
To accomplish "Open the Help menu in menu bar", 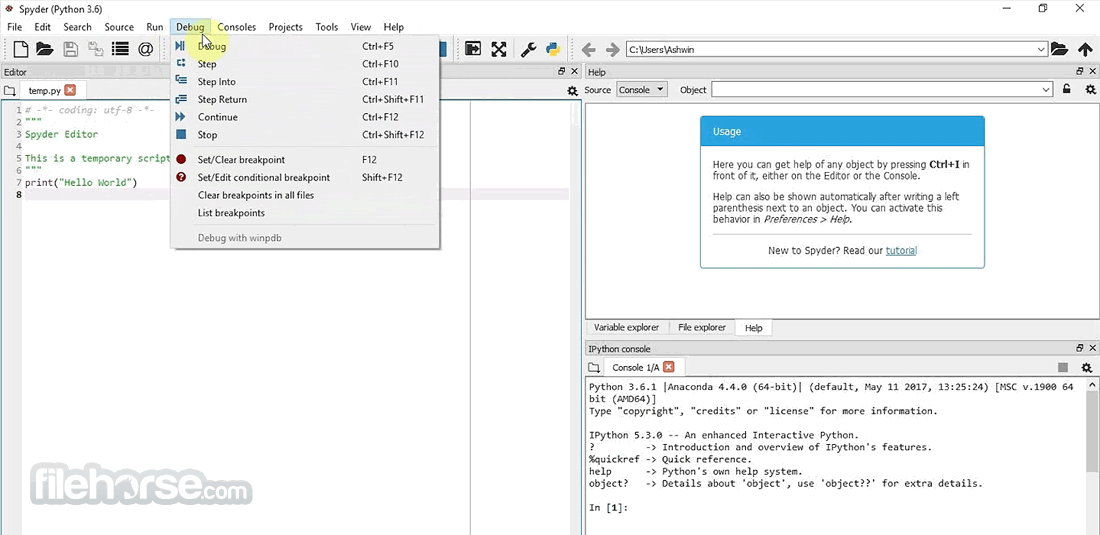I will coord(394,27).
